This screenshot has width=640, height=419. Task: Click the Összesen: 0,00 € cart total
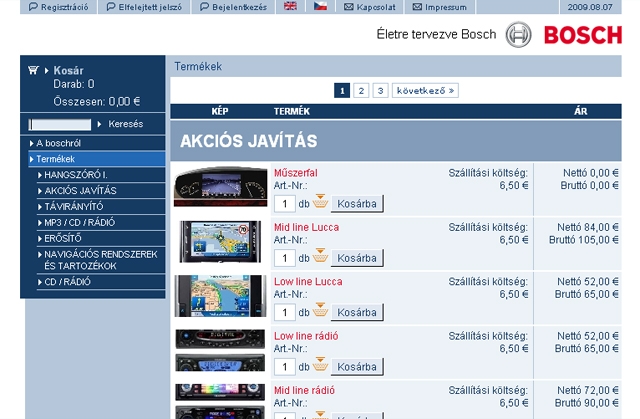pos(97,102)
